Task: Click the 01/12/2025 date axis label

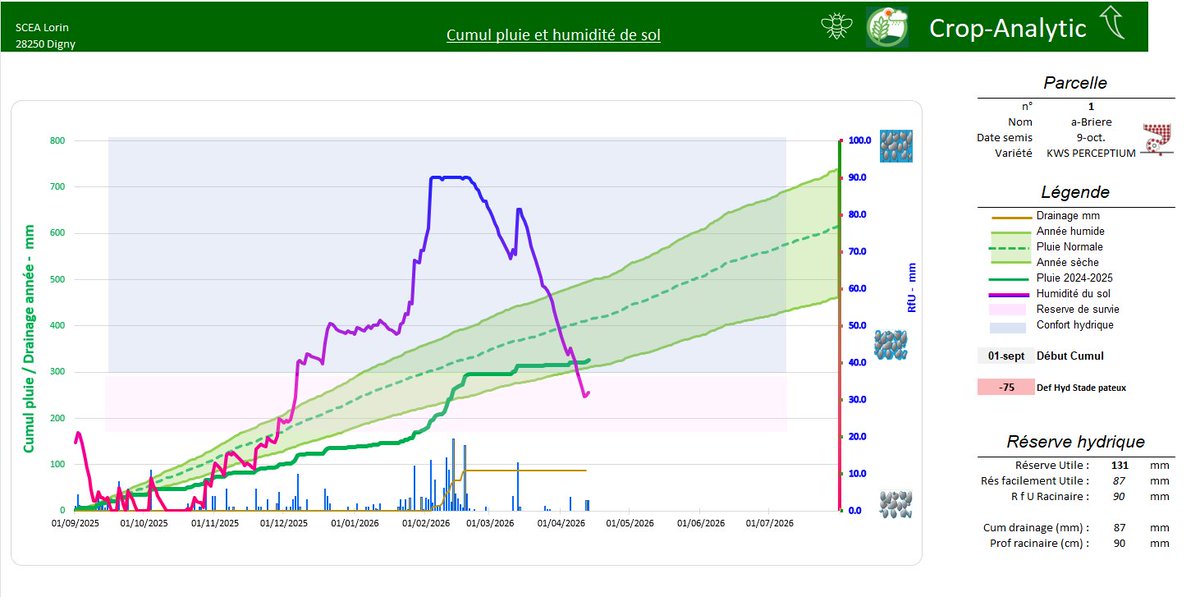Action: pyautogui.click(x=285, y=522)
